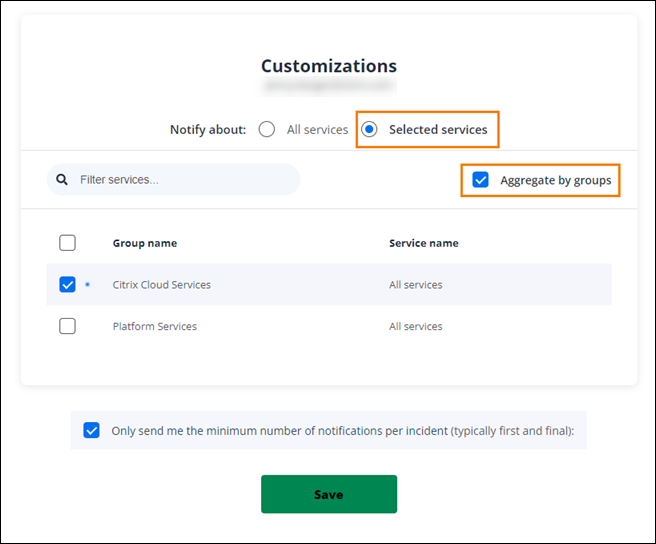Image resolution: width=656 pixels, height=544 pixels.
Task: Click "All services" in the Citrix row
Action: (416, 285)
